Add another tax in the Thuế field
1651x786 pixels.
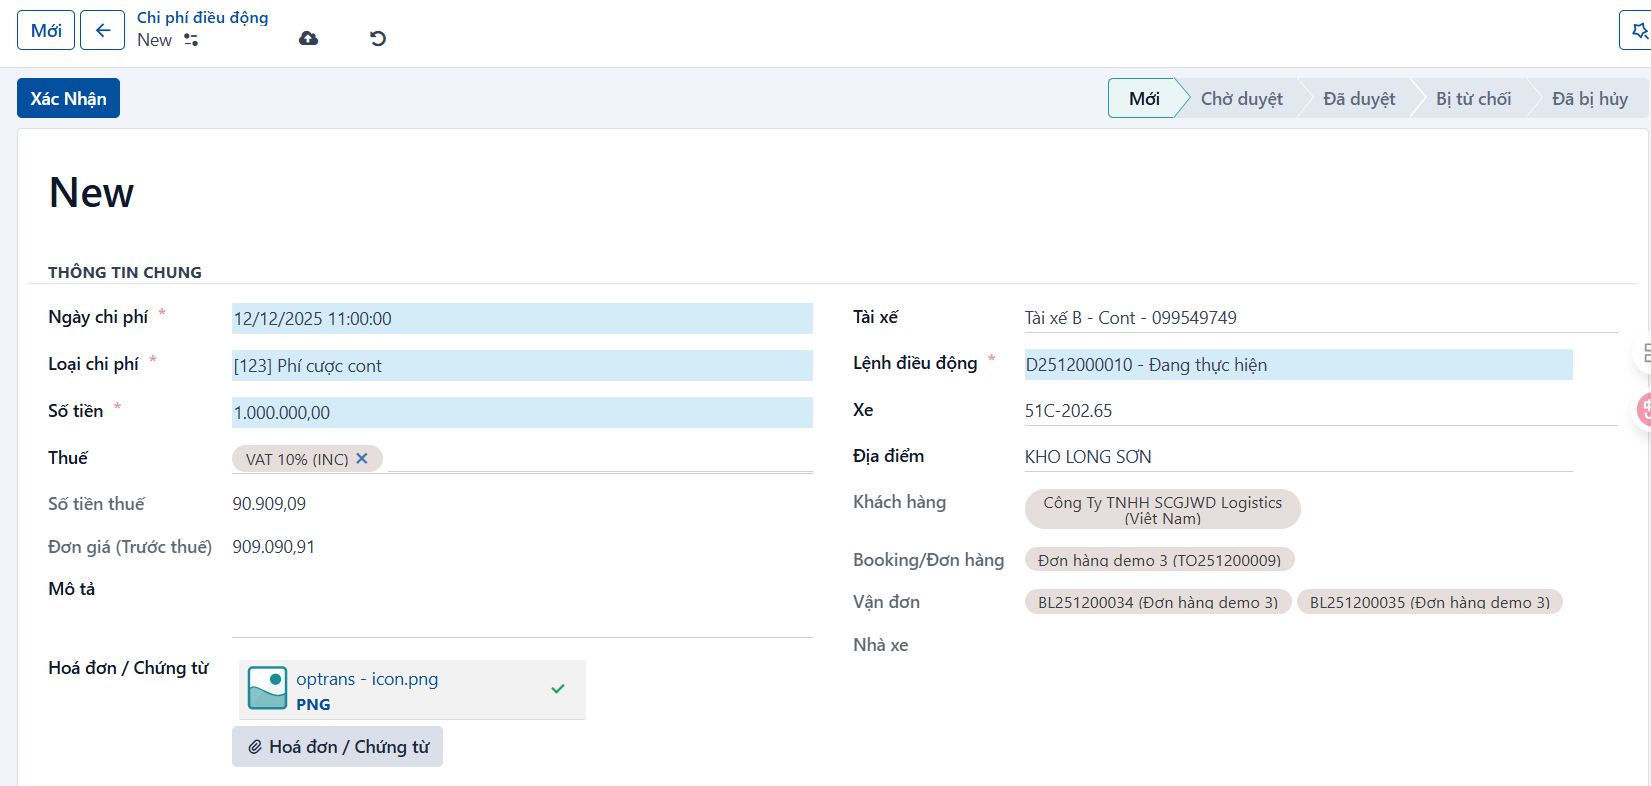(598, 458)
